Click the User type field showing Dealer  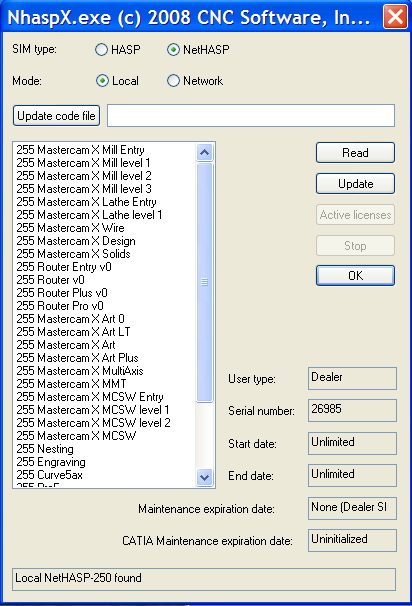[352, 378]
